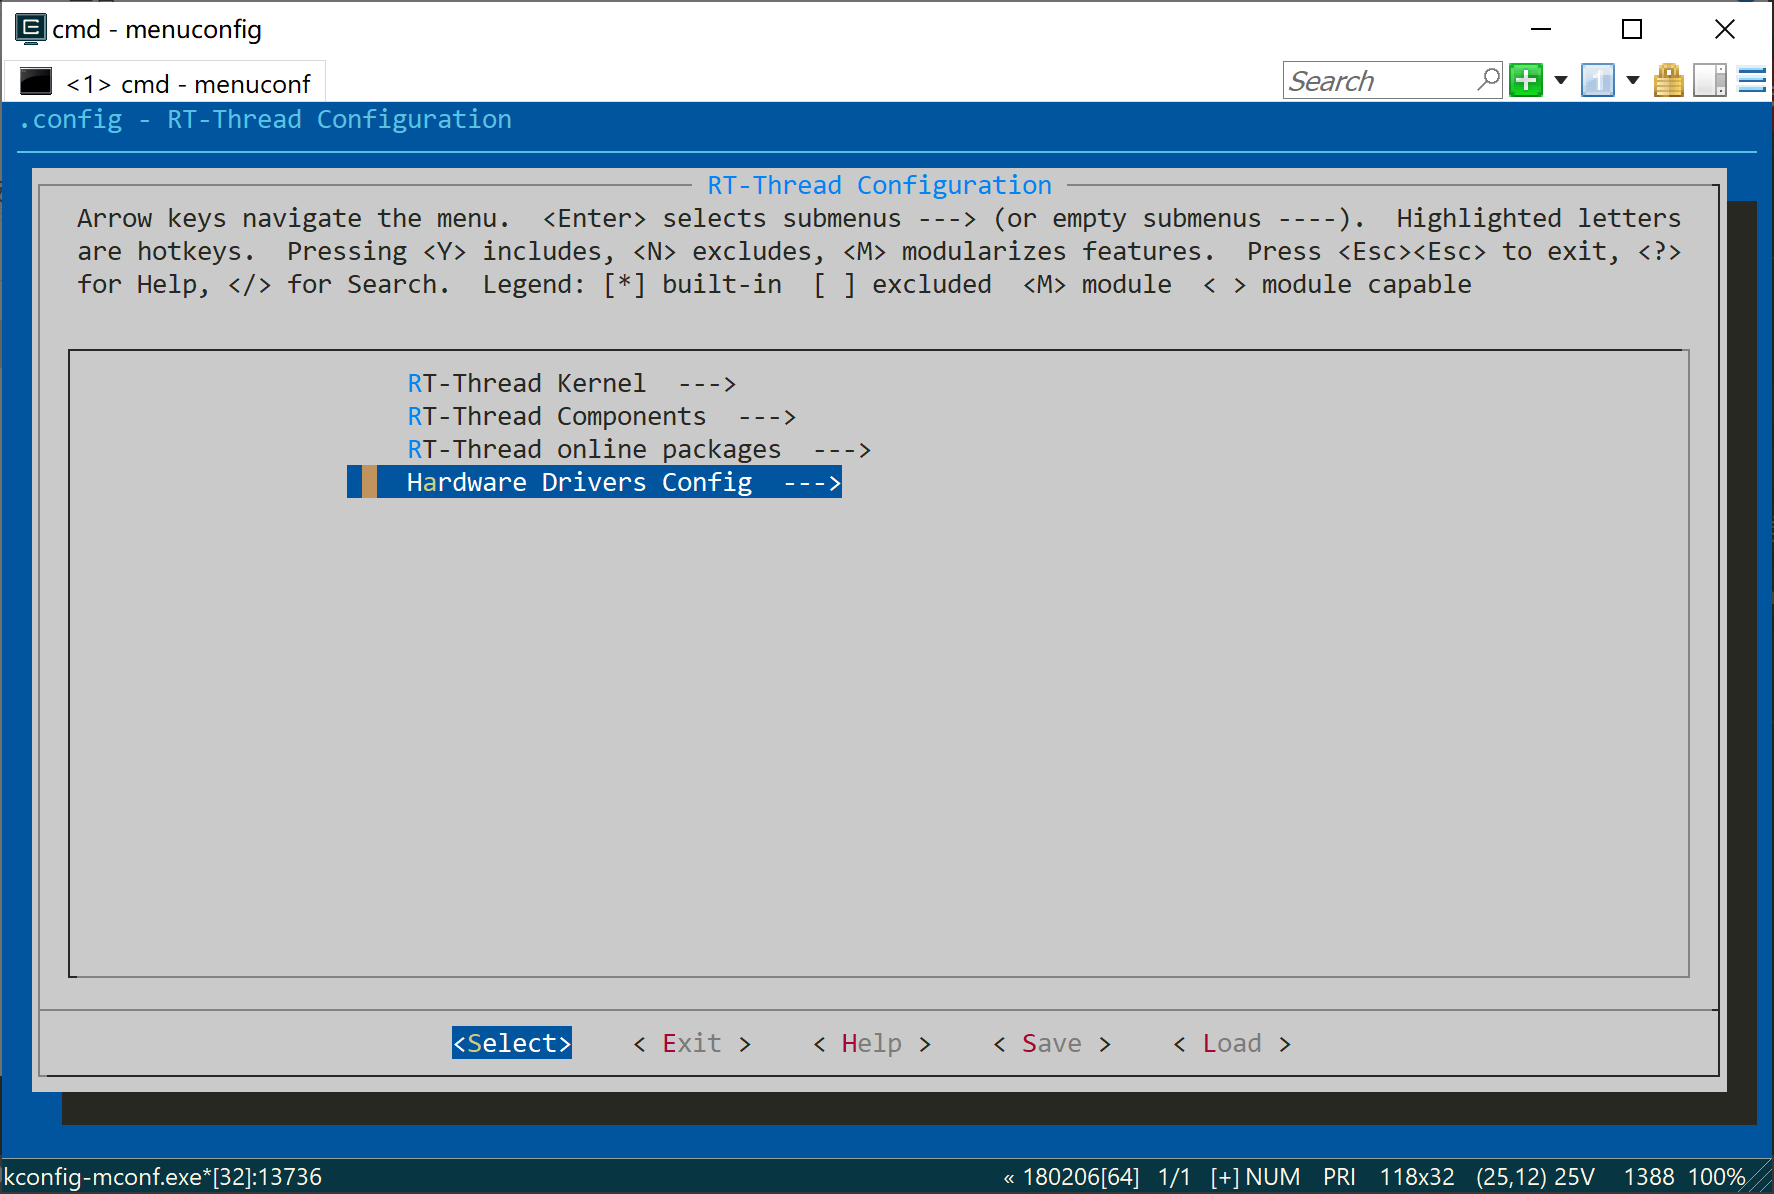Click the ConEmu icon in the title bar

(x=30, y=28)
